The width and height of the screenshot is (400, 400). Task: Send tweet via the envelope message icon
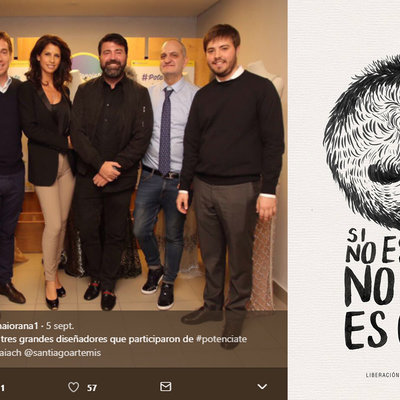pyautogui.click(x=166, y=387)
